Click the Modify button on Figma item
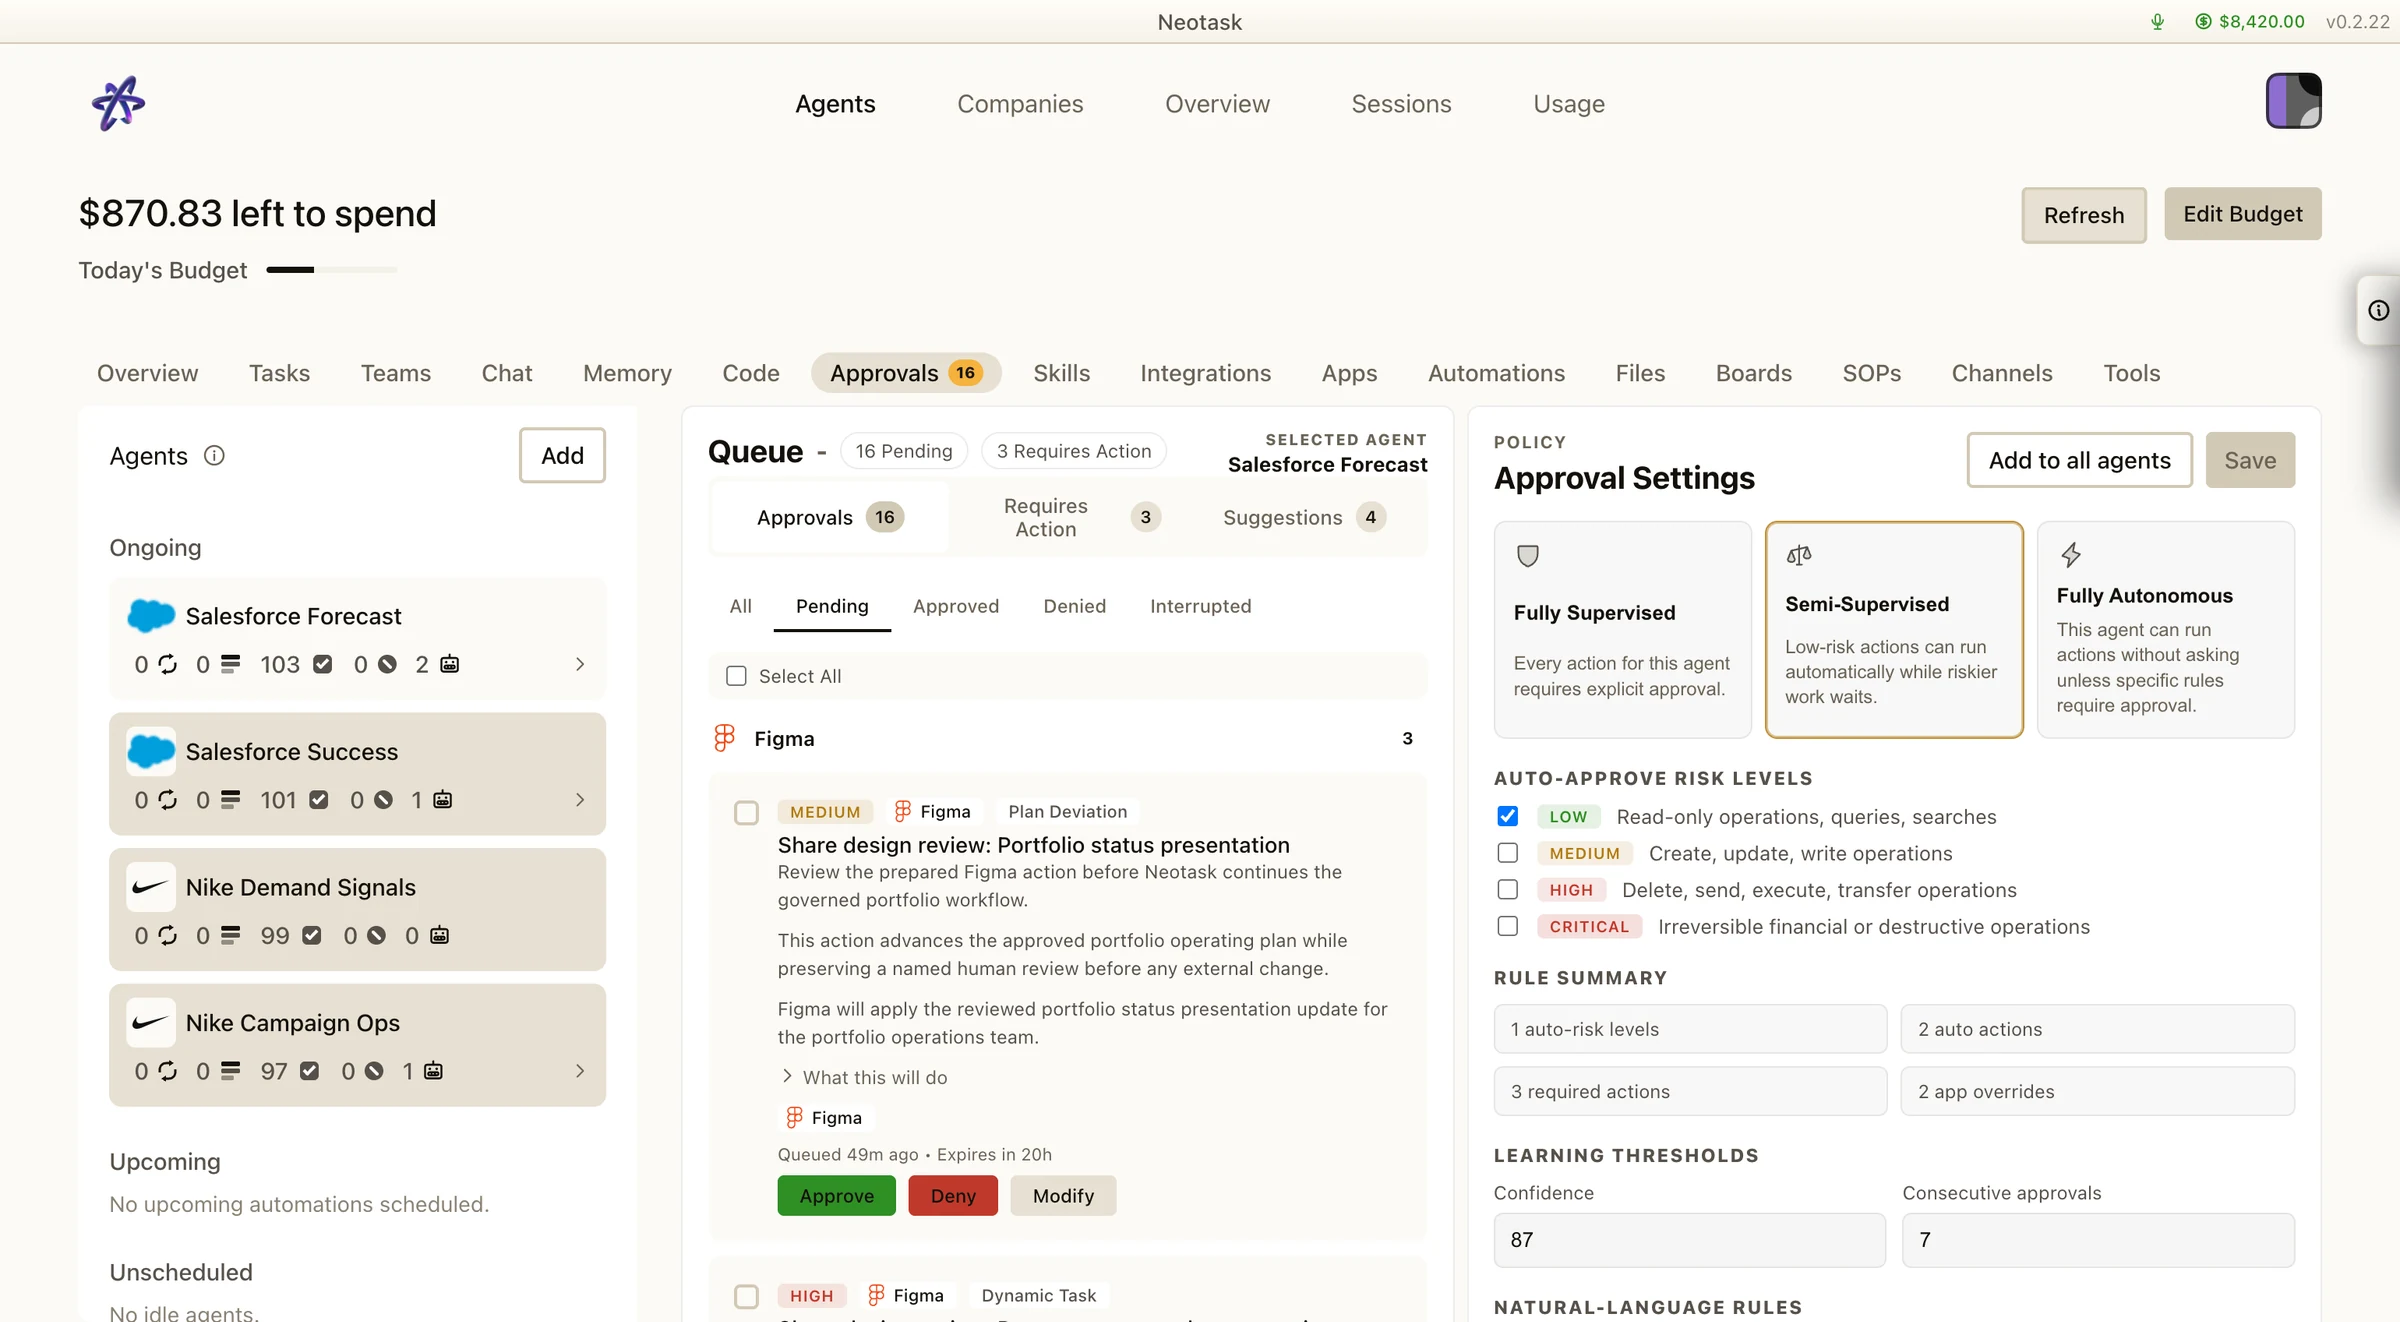The width and height of the screenshot is (2400, 1322). [x=1063, y=1196]
